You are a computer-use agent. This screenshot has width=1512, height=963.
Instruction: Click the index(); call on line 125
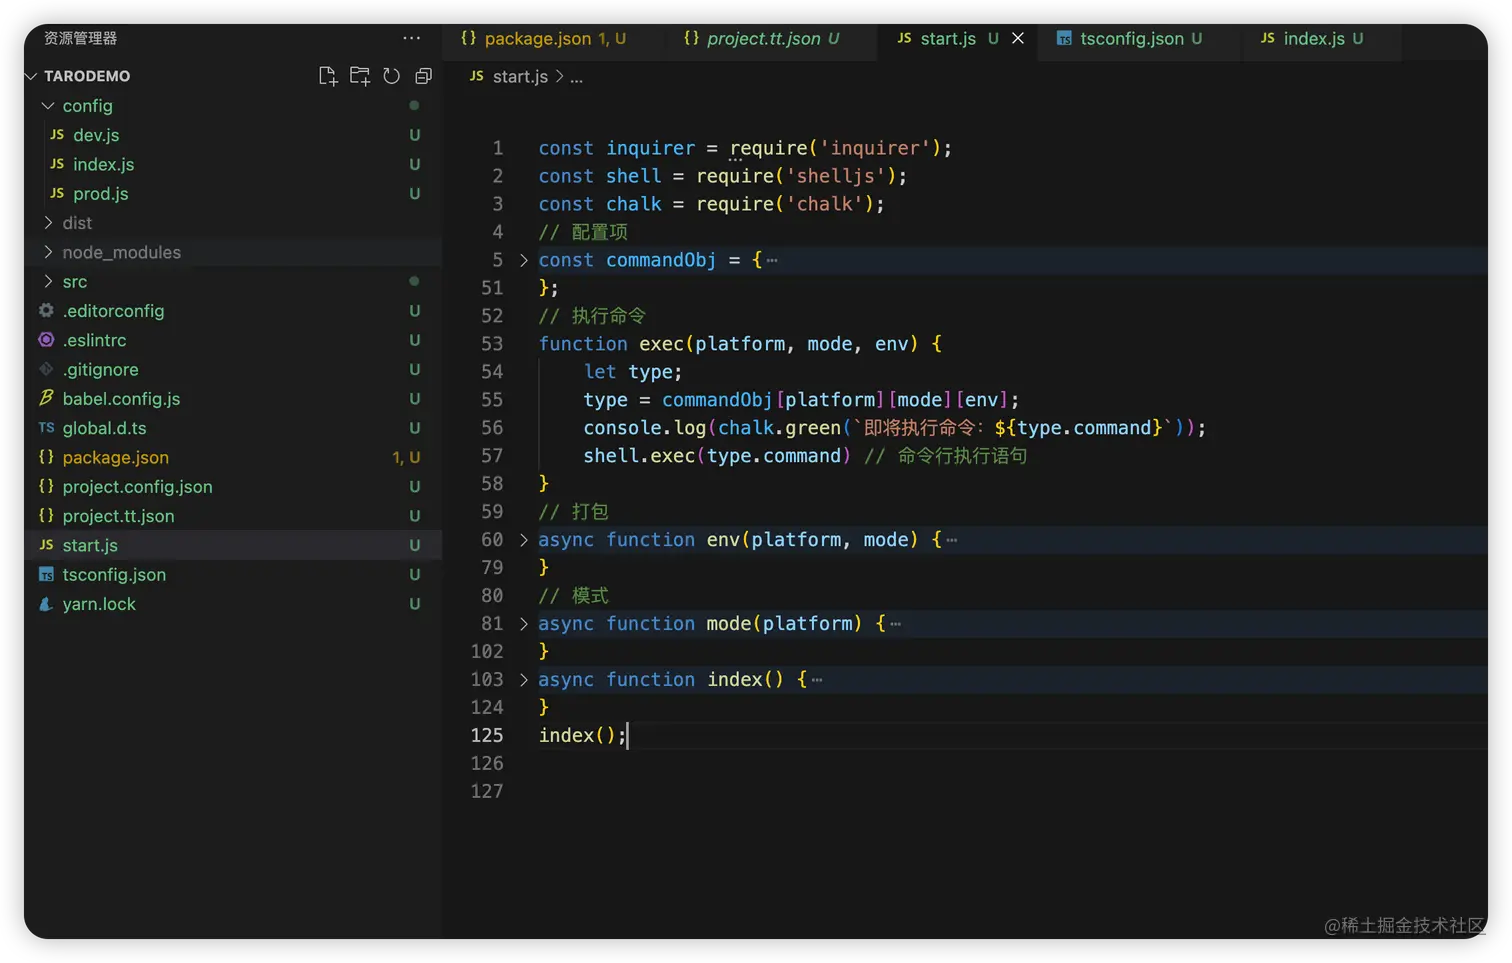[582, 736]
